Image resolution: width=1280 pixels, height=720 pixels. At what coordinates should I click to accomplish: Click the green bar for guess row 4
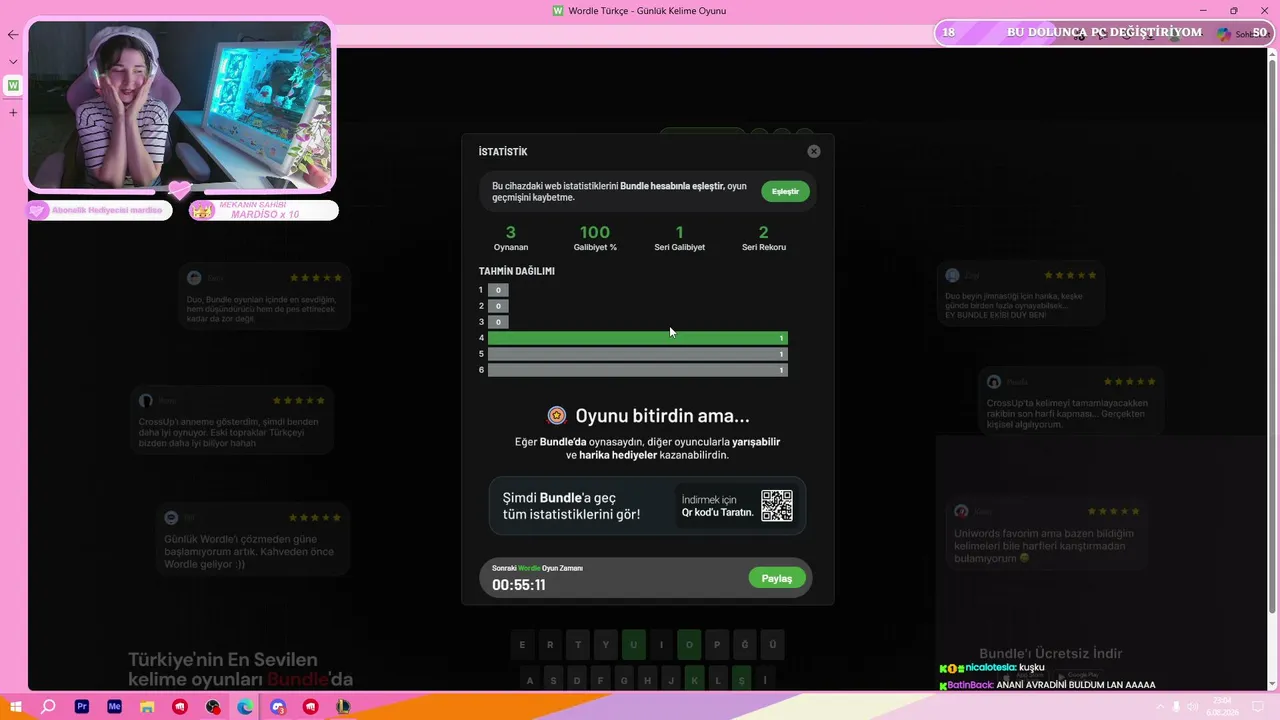(x=638, y=338)
